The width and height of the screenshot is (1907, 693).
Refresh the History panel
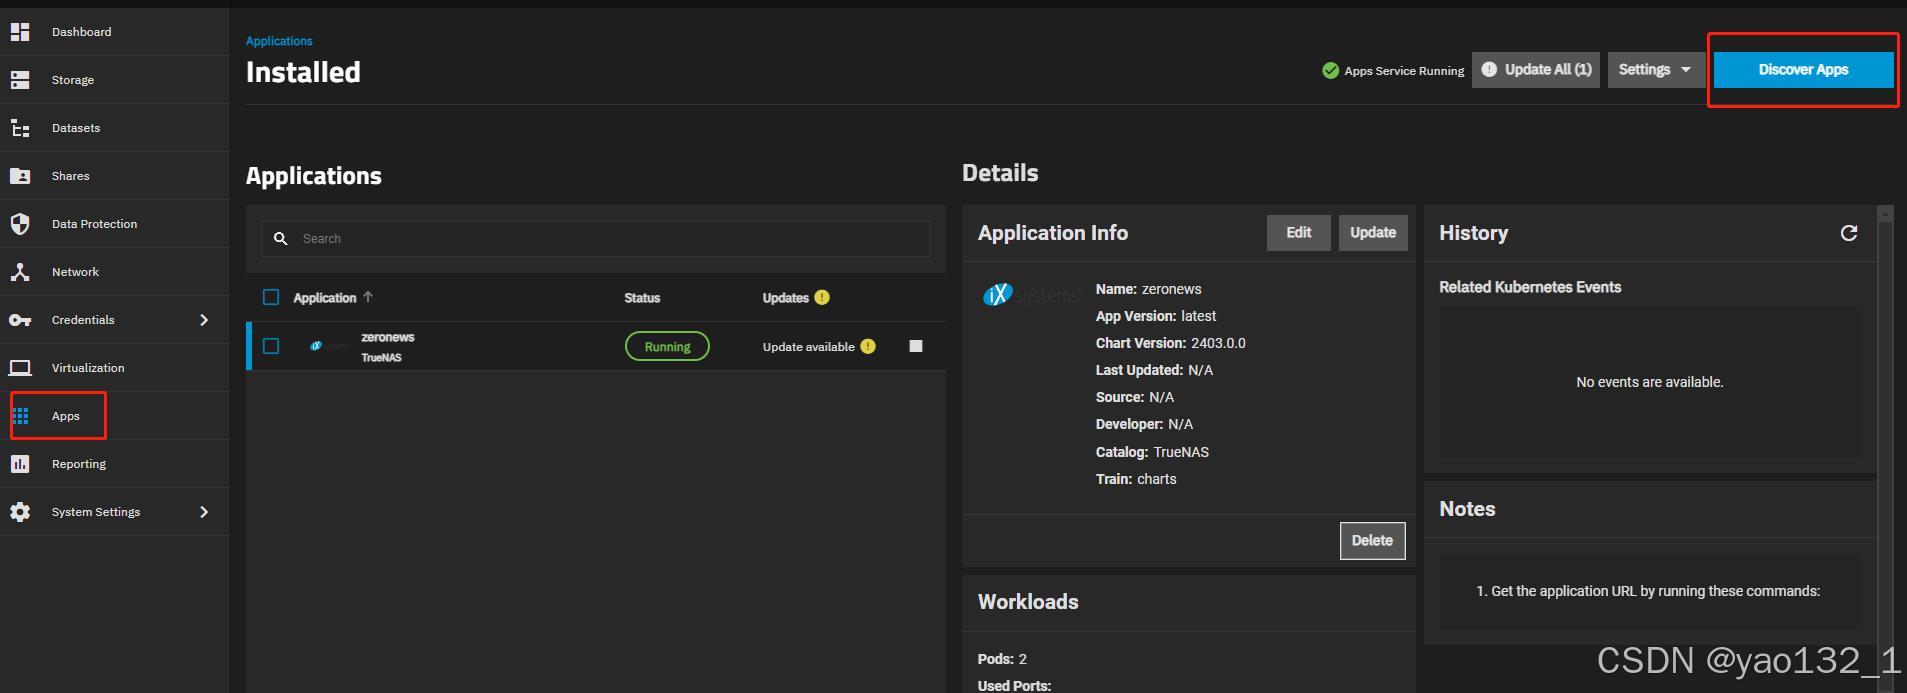tap(1849, 233)
